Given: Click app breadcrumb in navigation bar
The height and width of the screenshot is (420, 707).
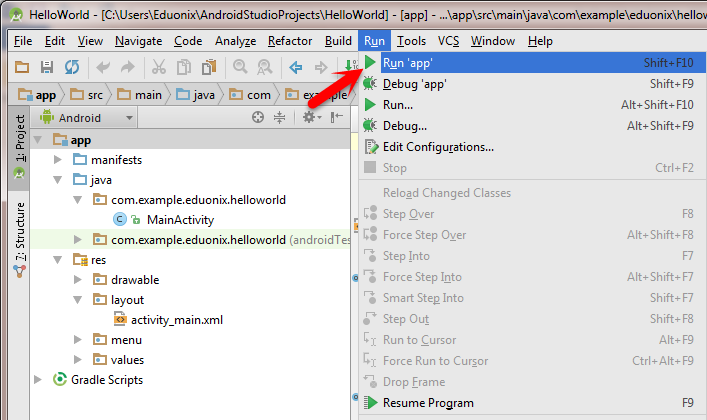Looking at the screenshot, I should 37,95.
